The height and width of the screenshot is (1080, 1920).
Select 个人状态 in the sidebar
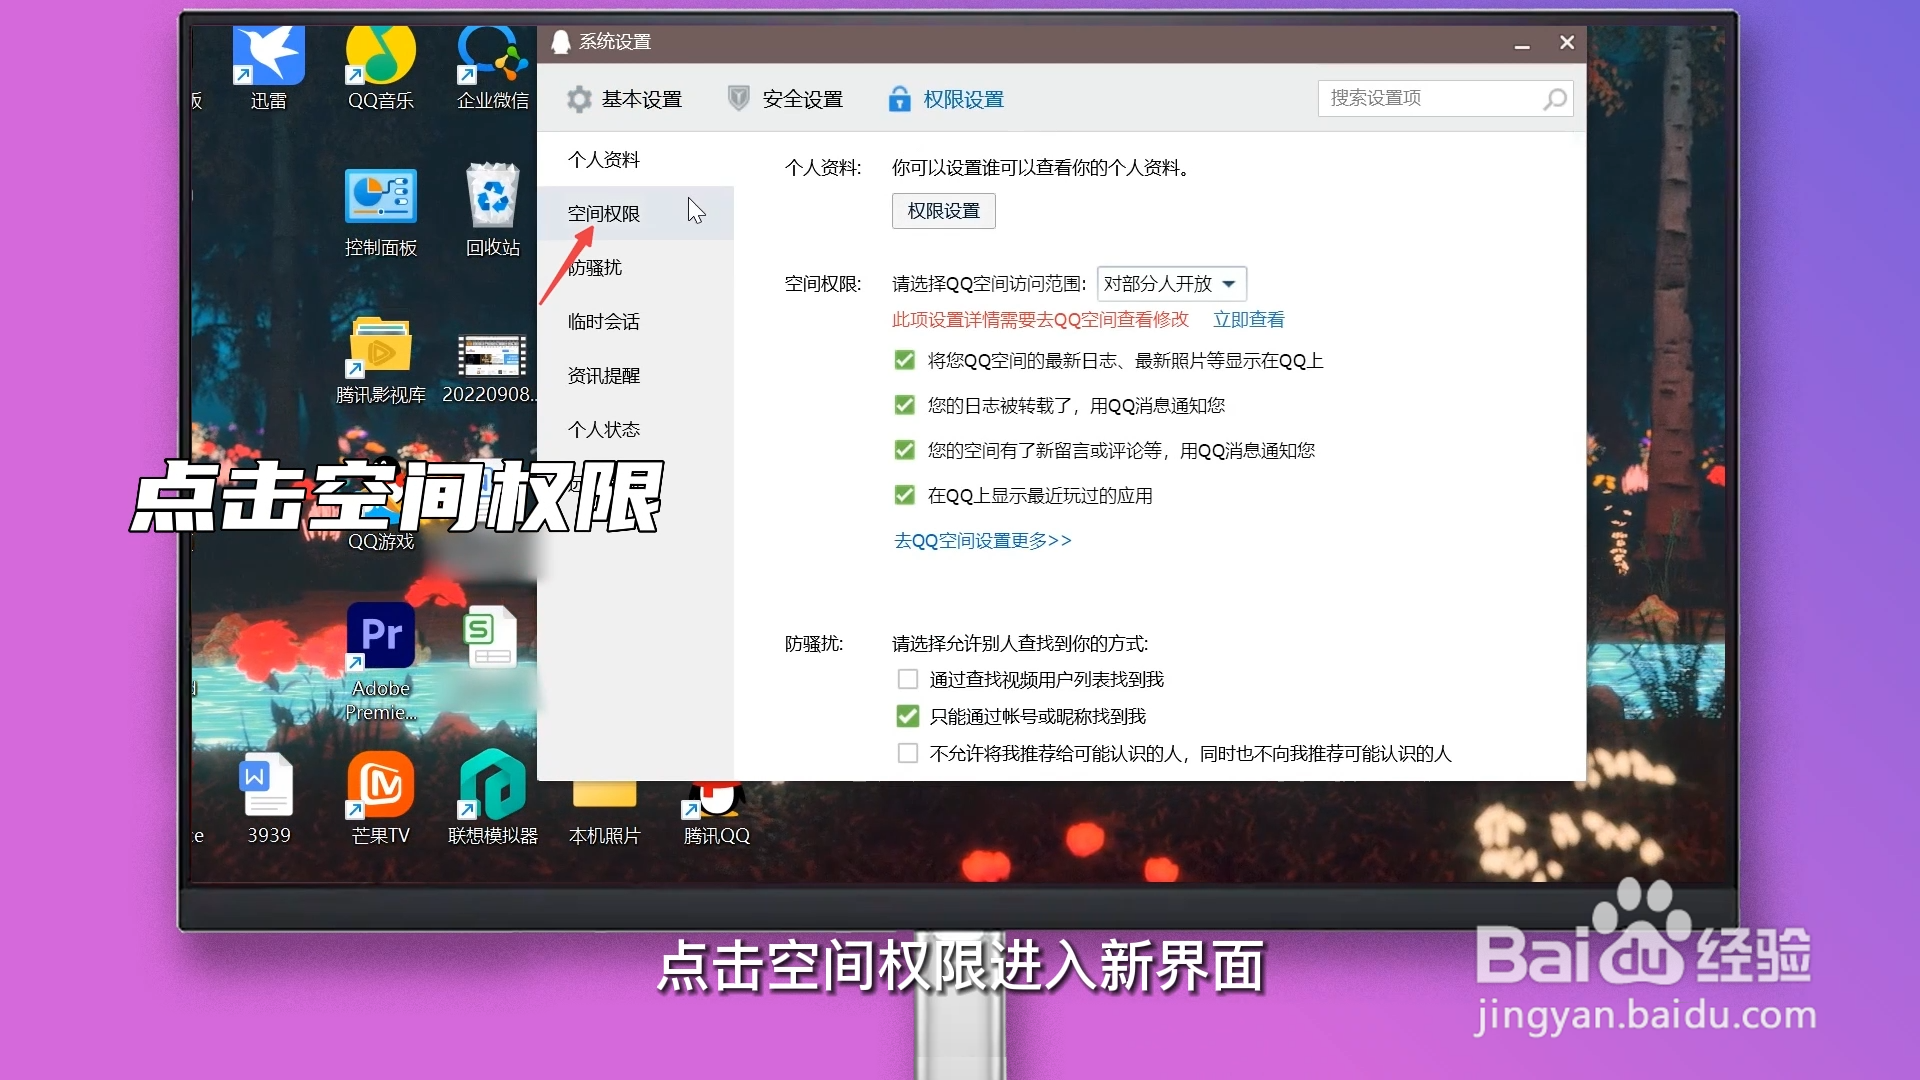[x=635, y=429]
